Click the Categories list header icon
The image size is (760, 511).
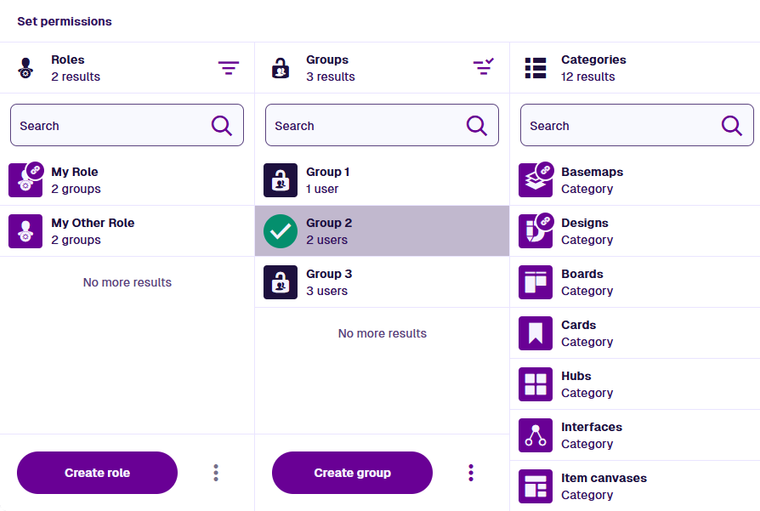pyautogui.click(x=536, y=68)
